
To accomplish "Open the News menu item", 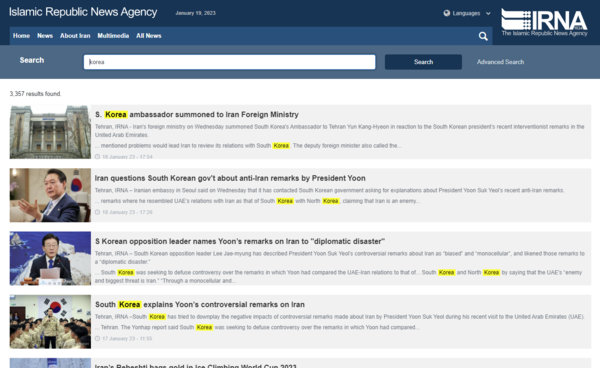I will [x=45, y=36].
